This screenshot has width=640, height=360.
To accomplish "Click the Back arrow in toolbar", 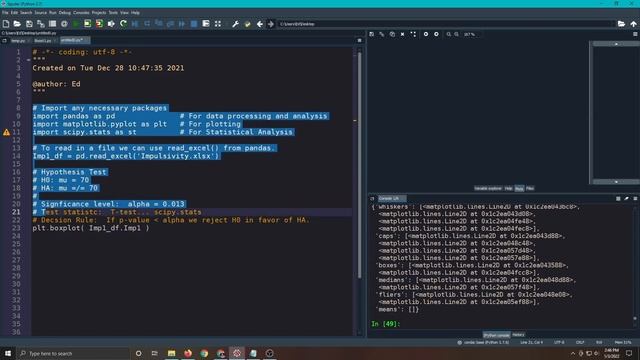I will point(260,24).
